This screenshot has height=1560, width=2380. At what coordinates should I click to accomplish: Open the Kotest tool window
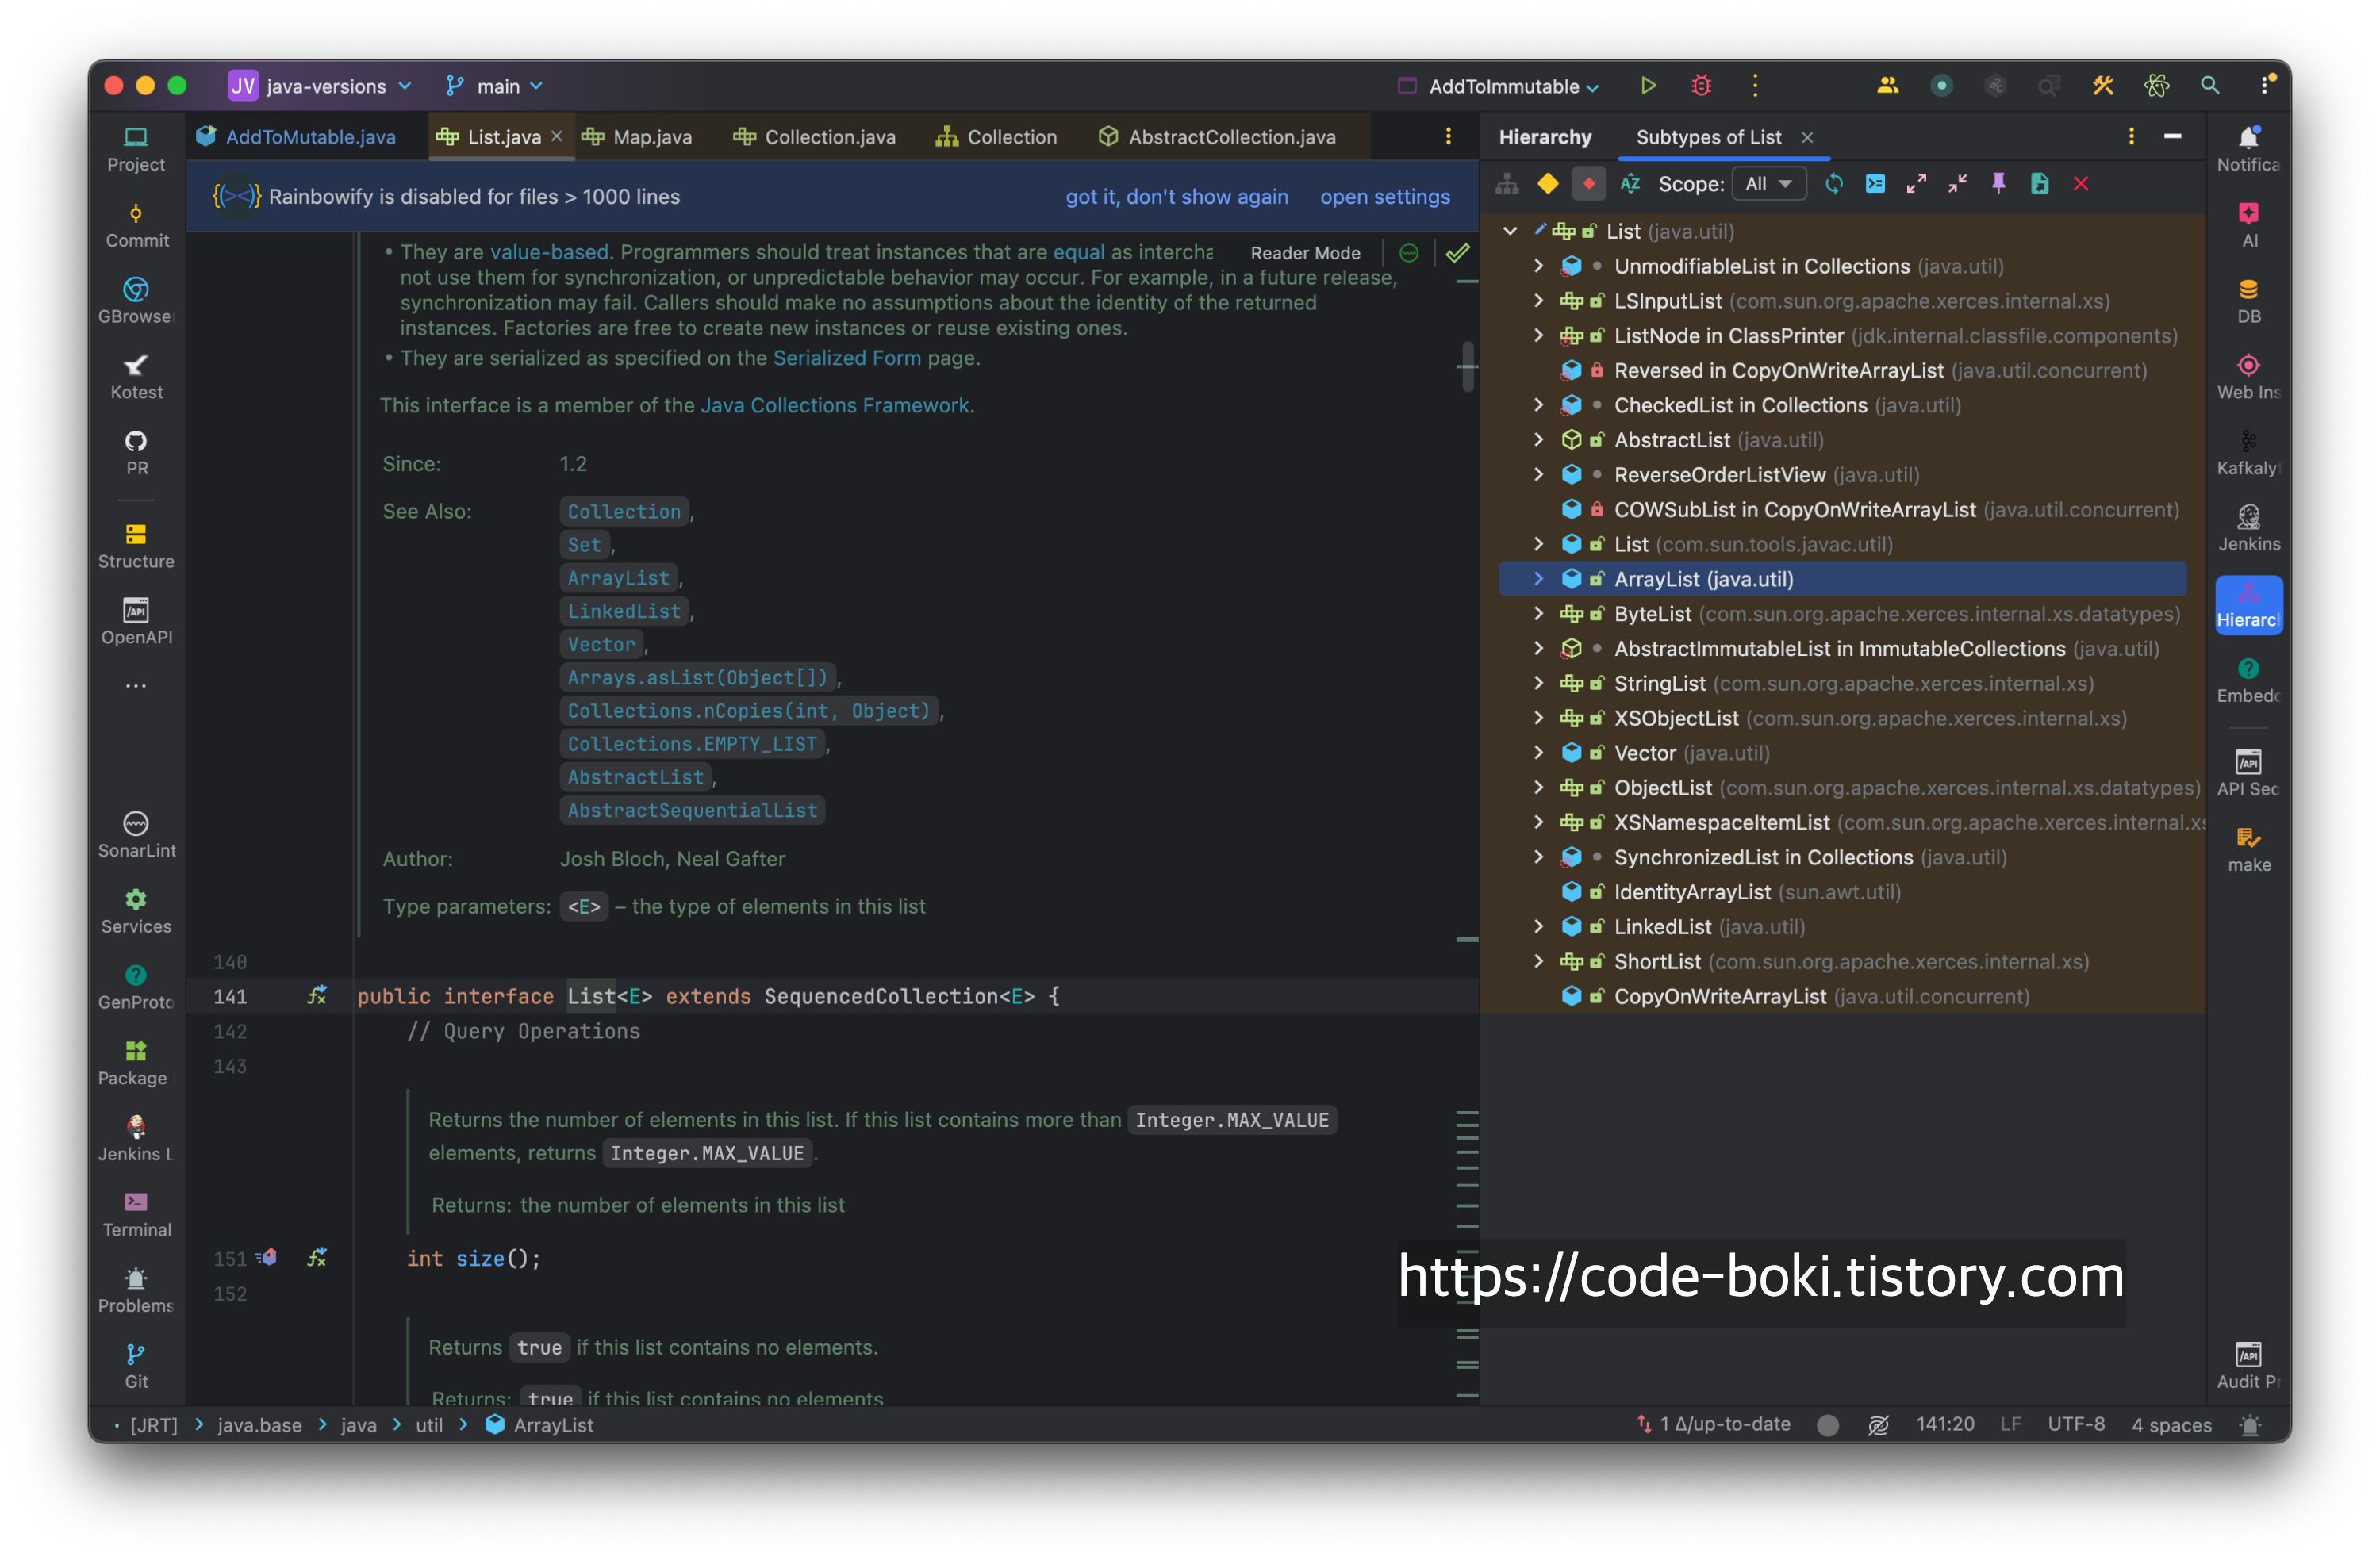coord(136,376)
